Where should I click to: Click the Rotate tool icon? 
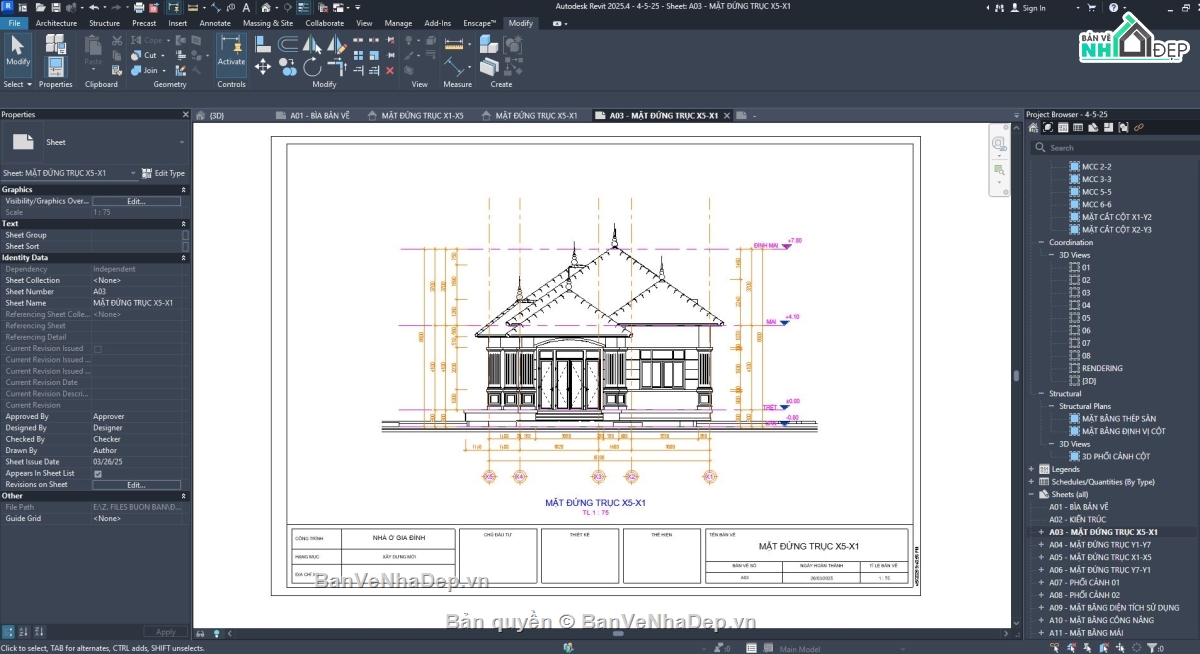point(312,67)
